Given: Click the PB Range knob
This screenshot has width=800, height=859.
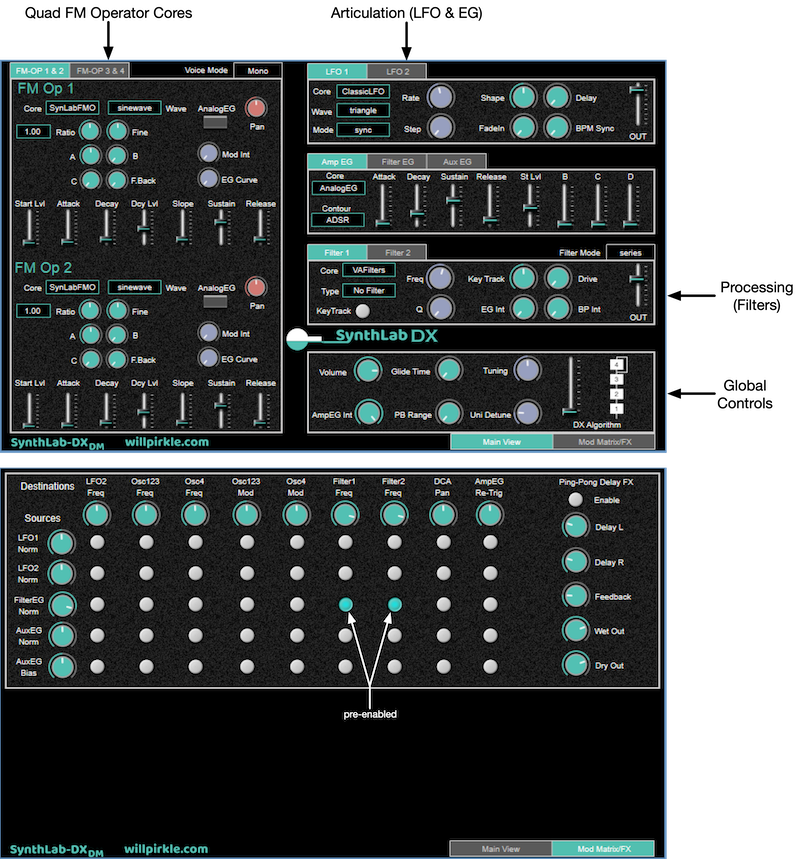Looking at the screenshot, I should pos(449,414).
